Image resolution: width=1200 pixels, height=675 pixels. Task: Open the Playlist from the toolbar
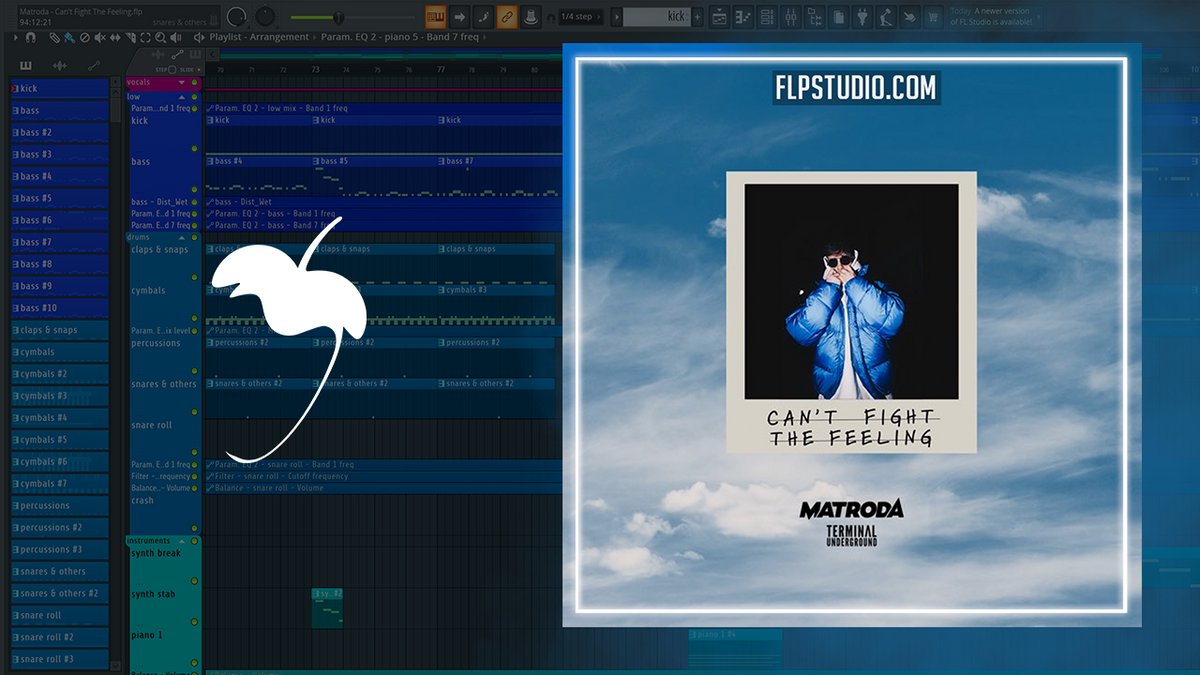coord(719,17)
